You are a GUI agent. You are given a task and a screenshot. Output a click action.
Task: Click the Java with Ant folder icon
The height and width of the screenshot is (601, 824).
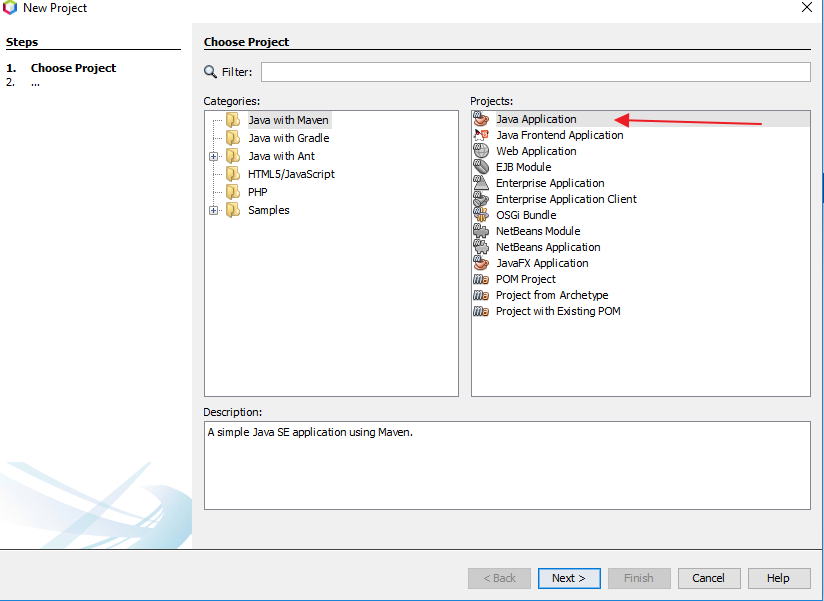pyautogui.click(x=233, y=156)
